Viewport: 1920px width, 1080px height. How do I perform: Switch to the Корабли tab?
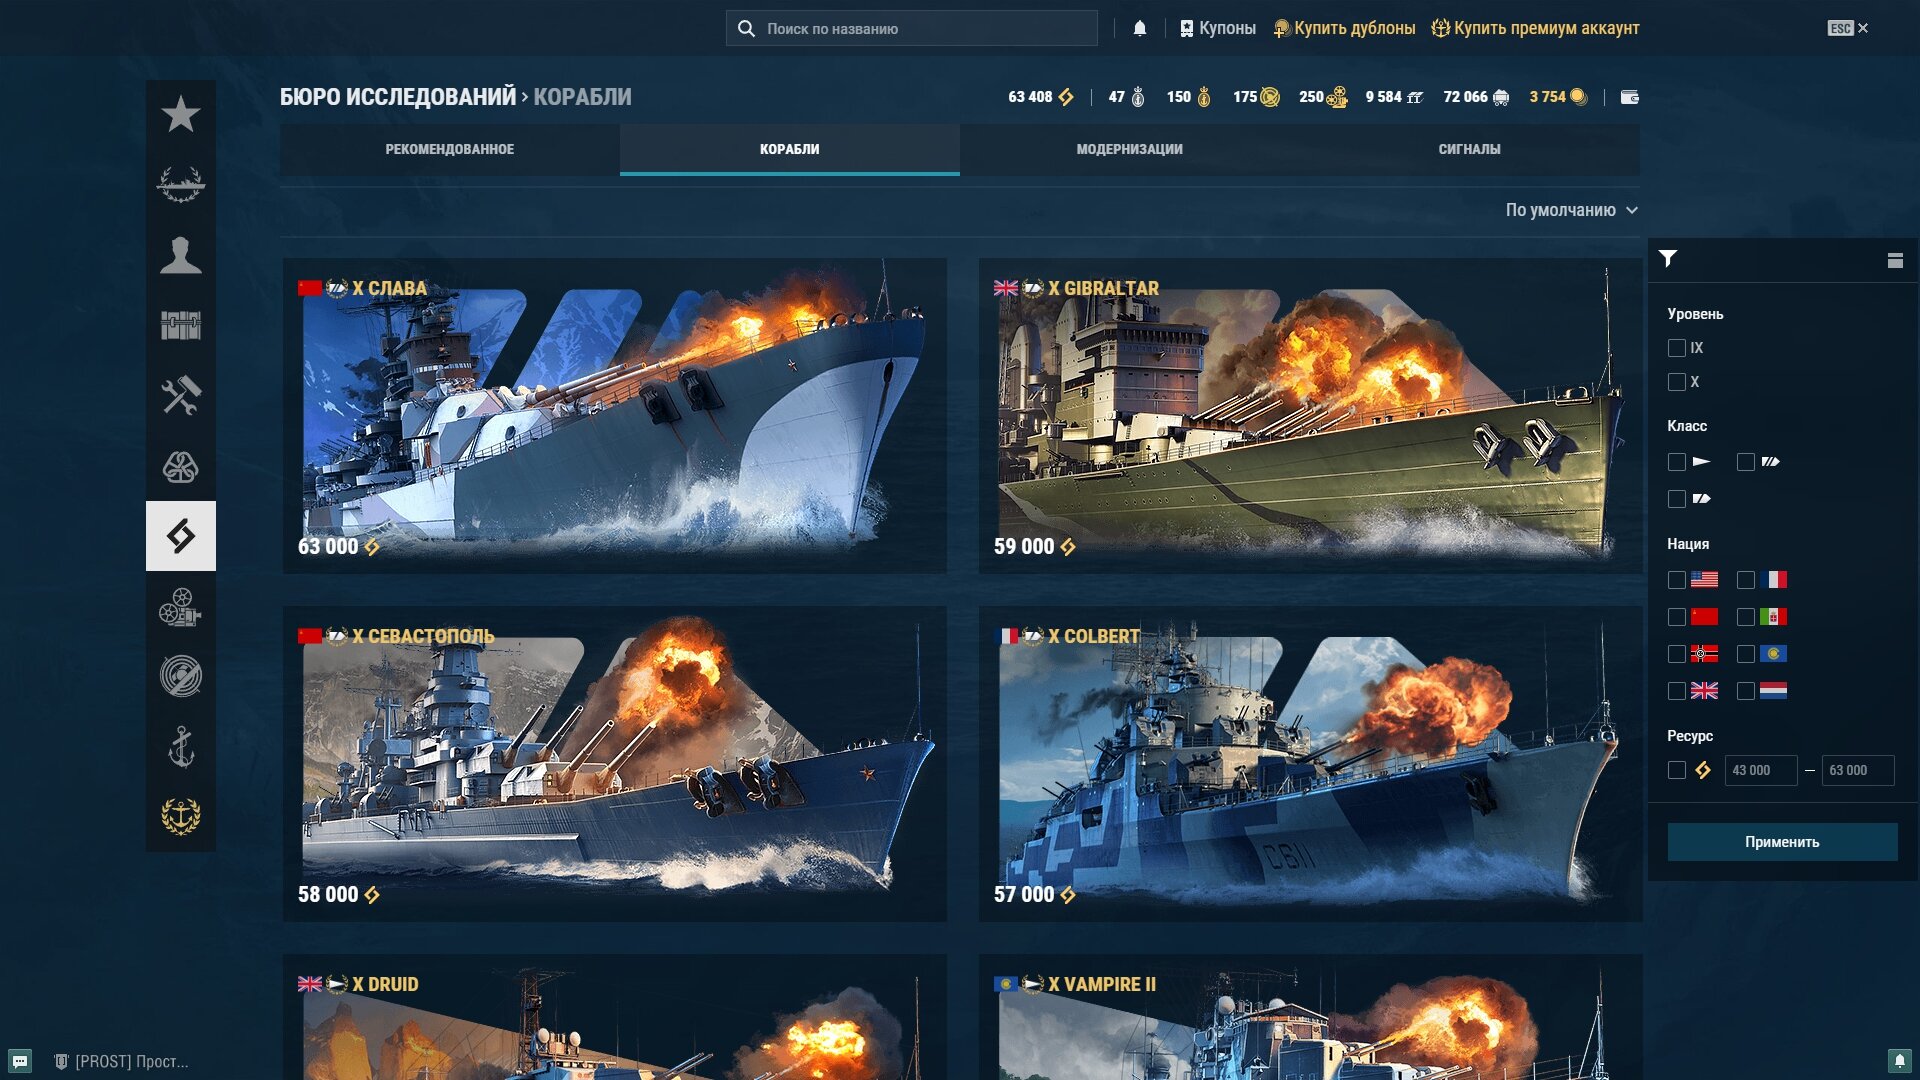pos(790,149)
